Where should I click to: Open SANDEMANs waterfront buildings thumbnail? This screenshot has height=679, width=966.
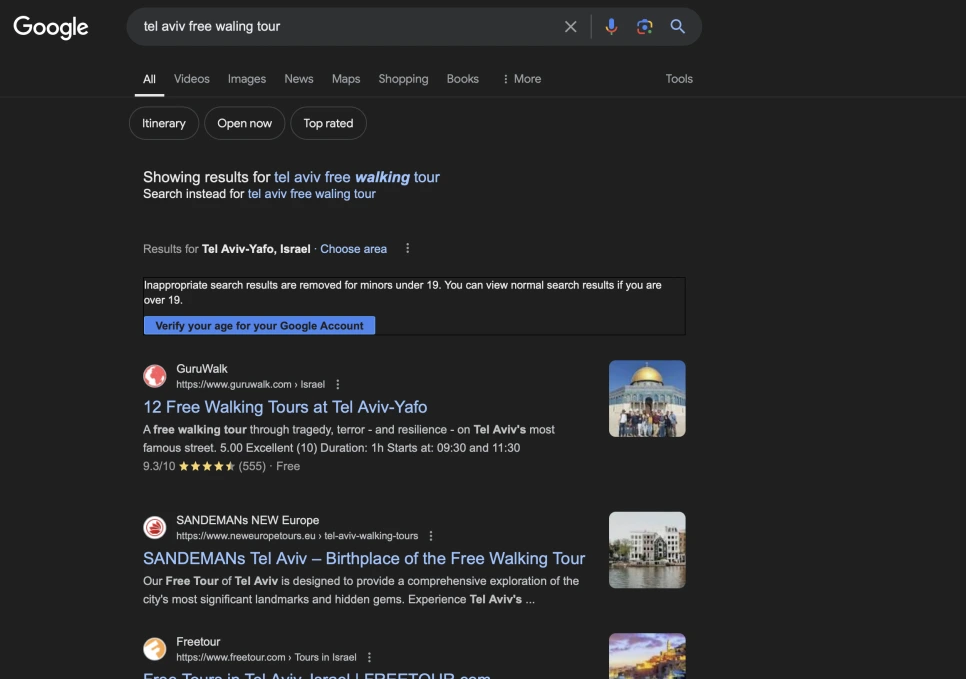pos(647,550)
